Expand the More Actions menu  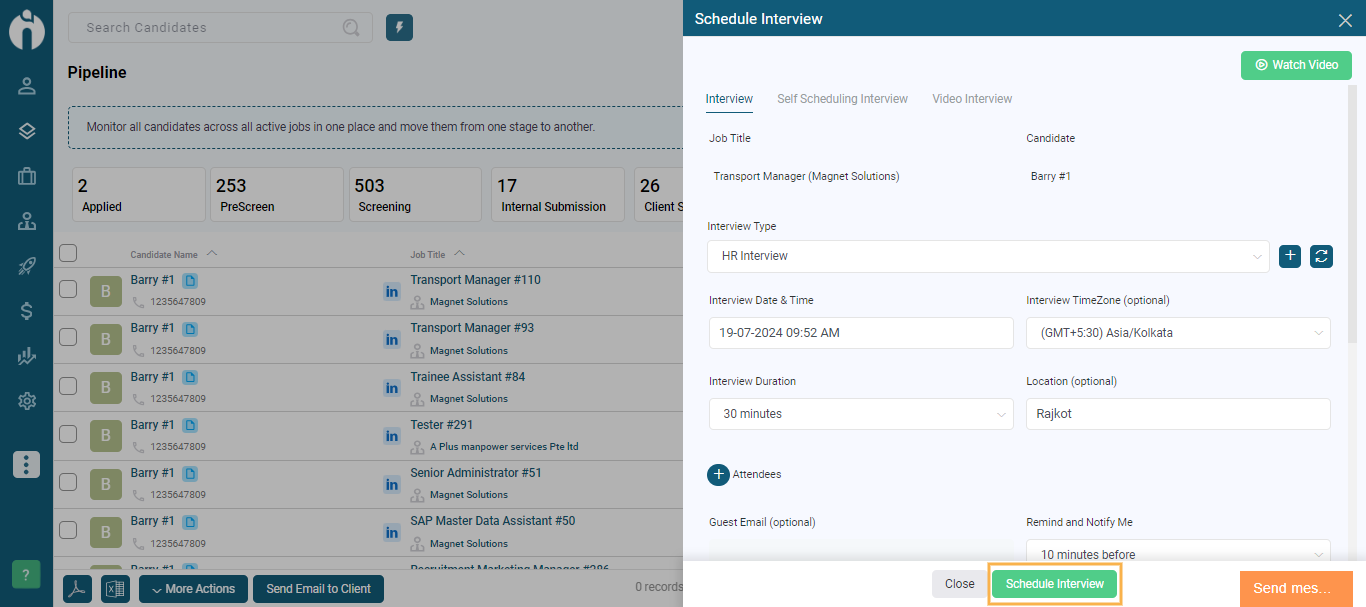click(x=194, y=589)
